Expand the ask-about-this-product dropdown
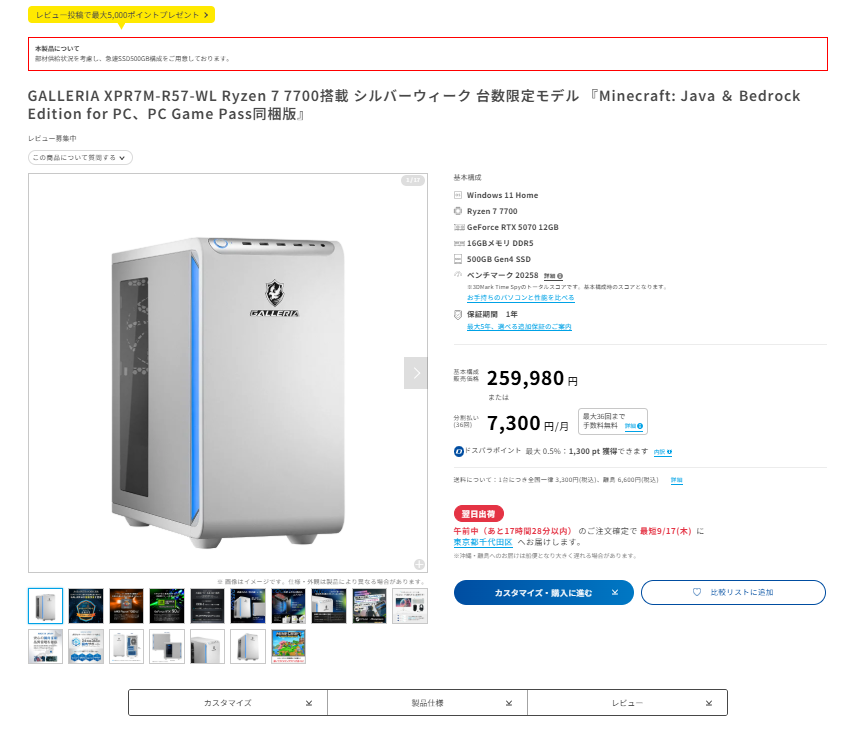Screen dimensions: 848x739 click(80, 157)
